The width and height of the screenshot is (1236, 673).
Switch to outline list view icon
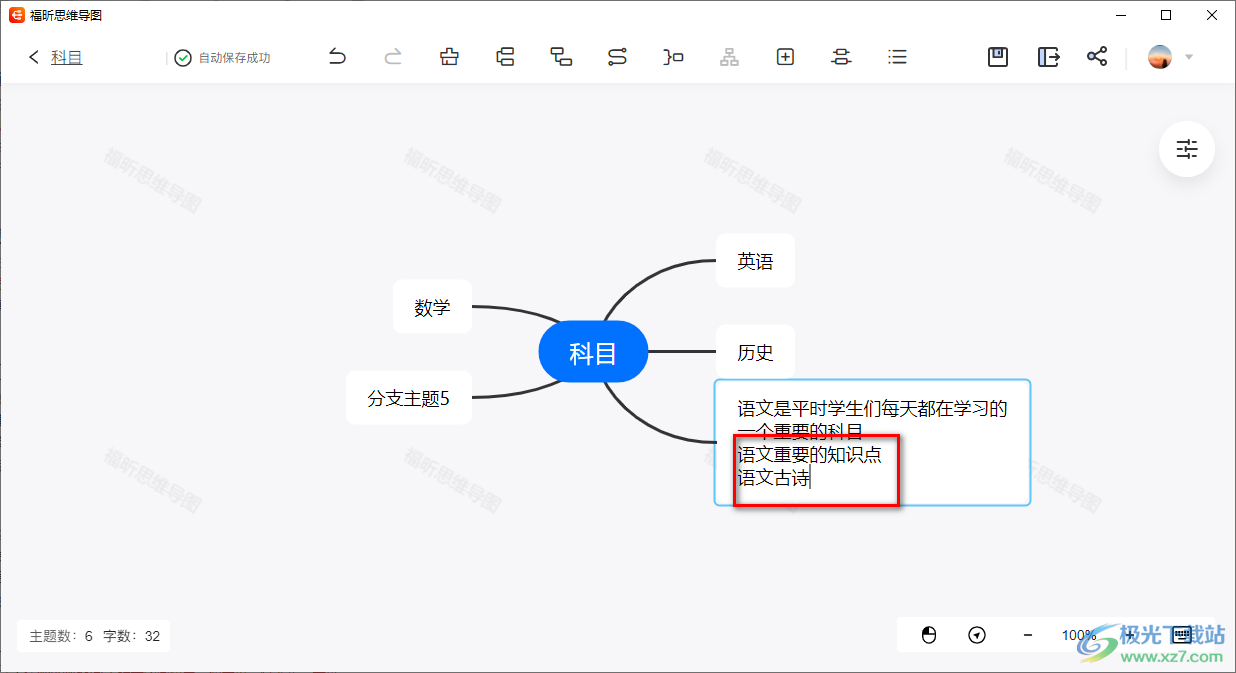[897, 57]
